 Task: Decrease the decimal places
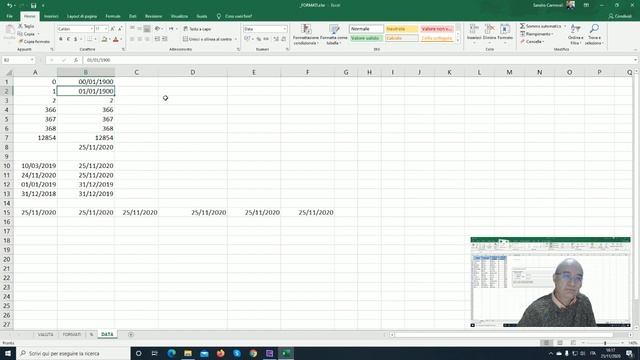click(x=283, y=39)
